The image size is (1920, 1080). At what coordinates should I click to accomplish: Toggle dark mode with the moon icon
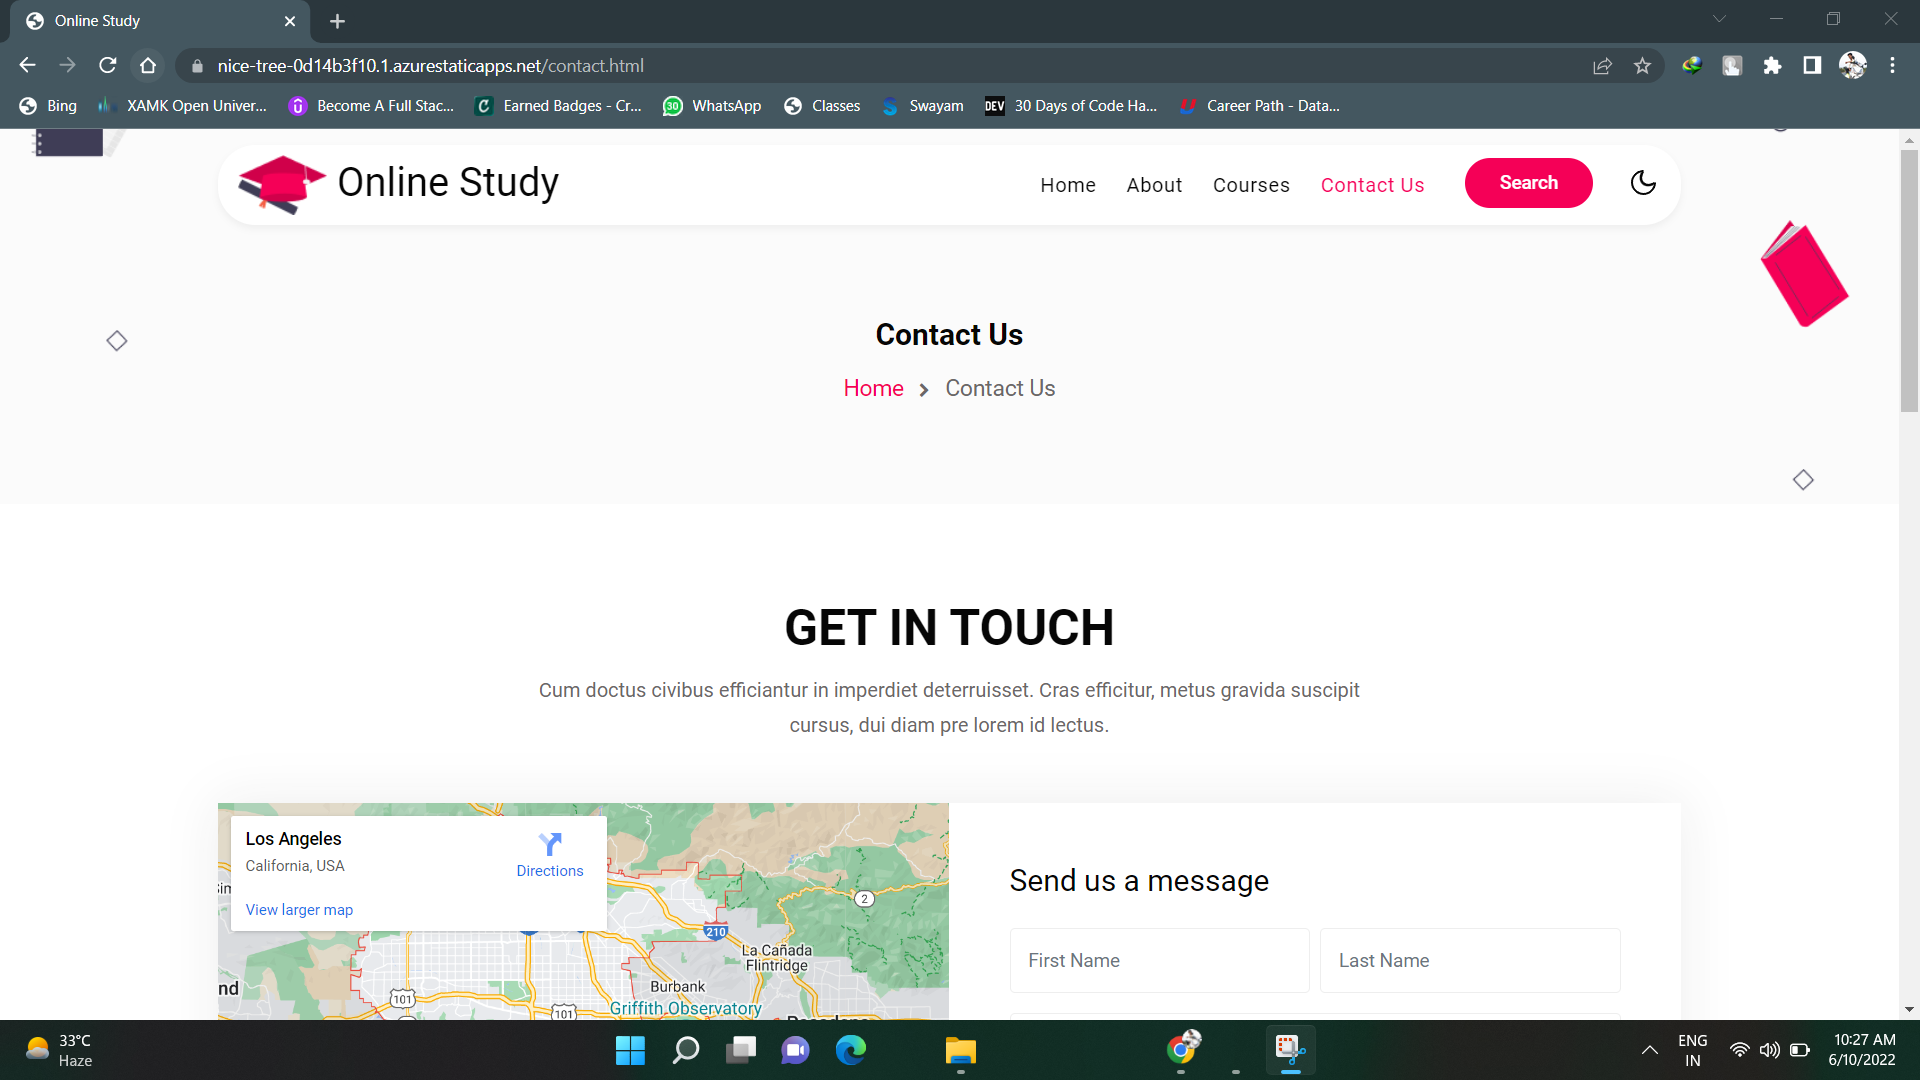click(x=1643, y=183)
